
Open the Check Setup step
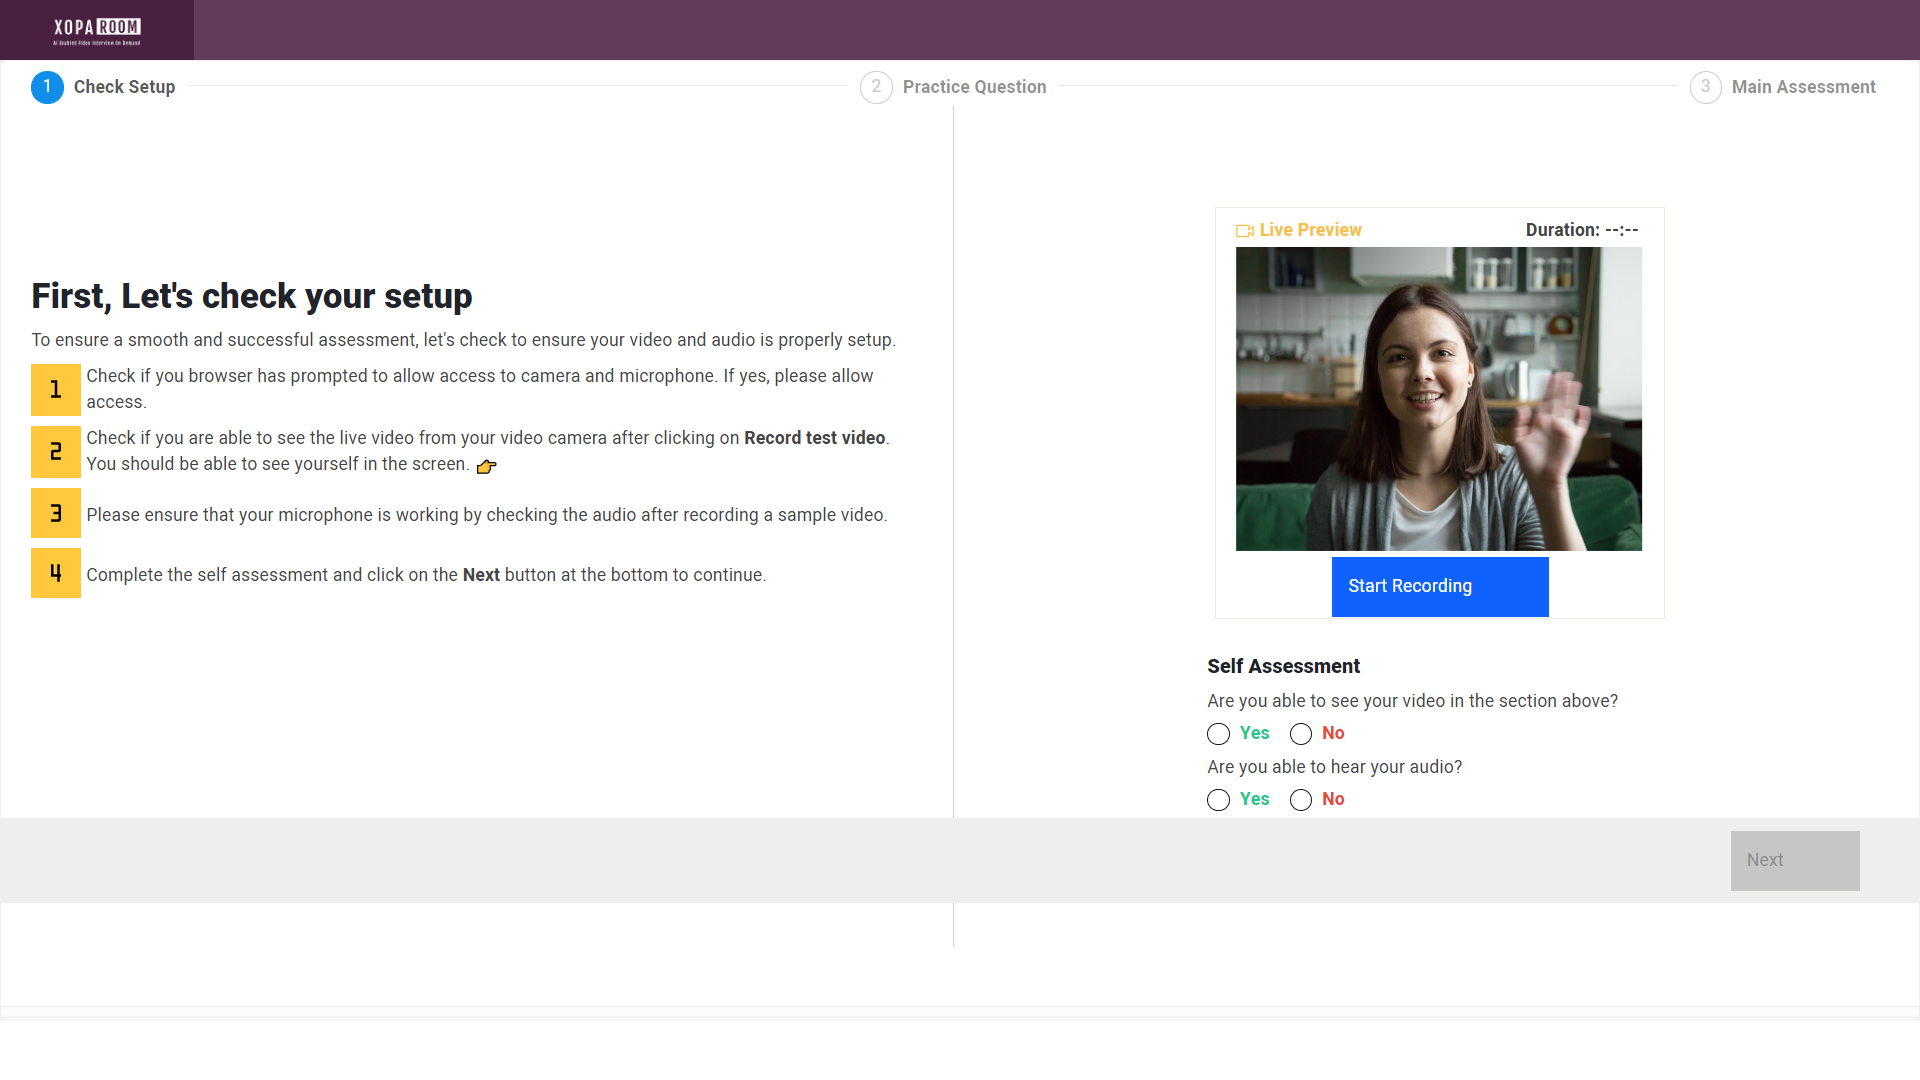click(124, 87)
